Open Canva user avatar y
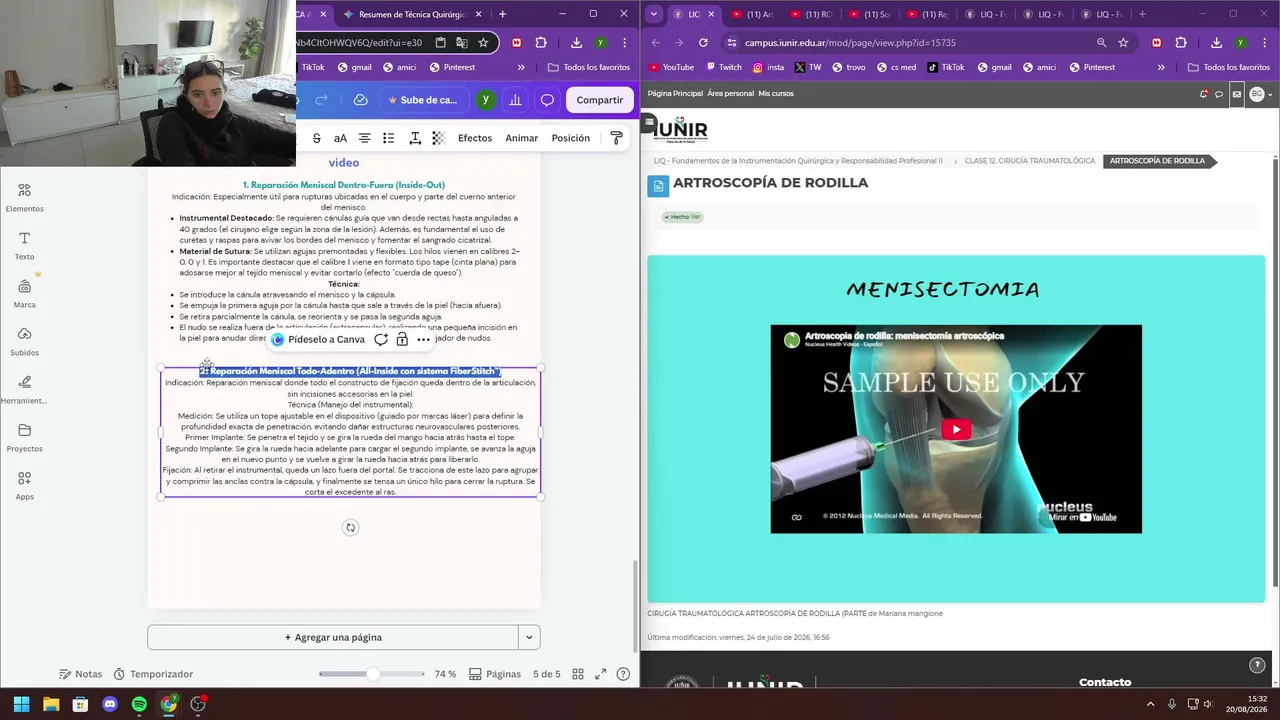The width and height of the screenshot is (1280, 720). pos(485,100)
